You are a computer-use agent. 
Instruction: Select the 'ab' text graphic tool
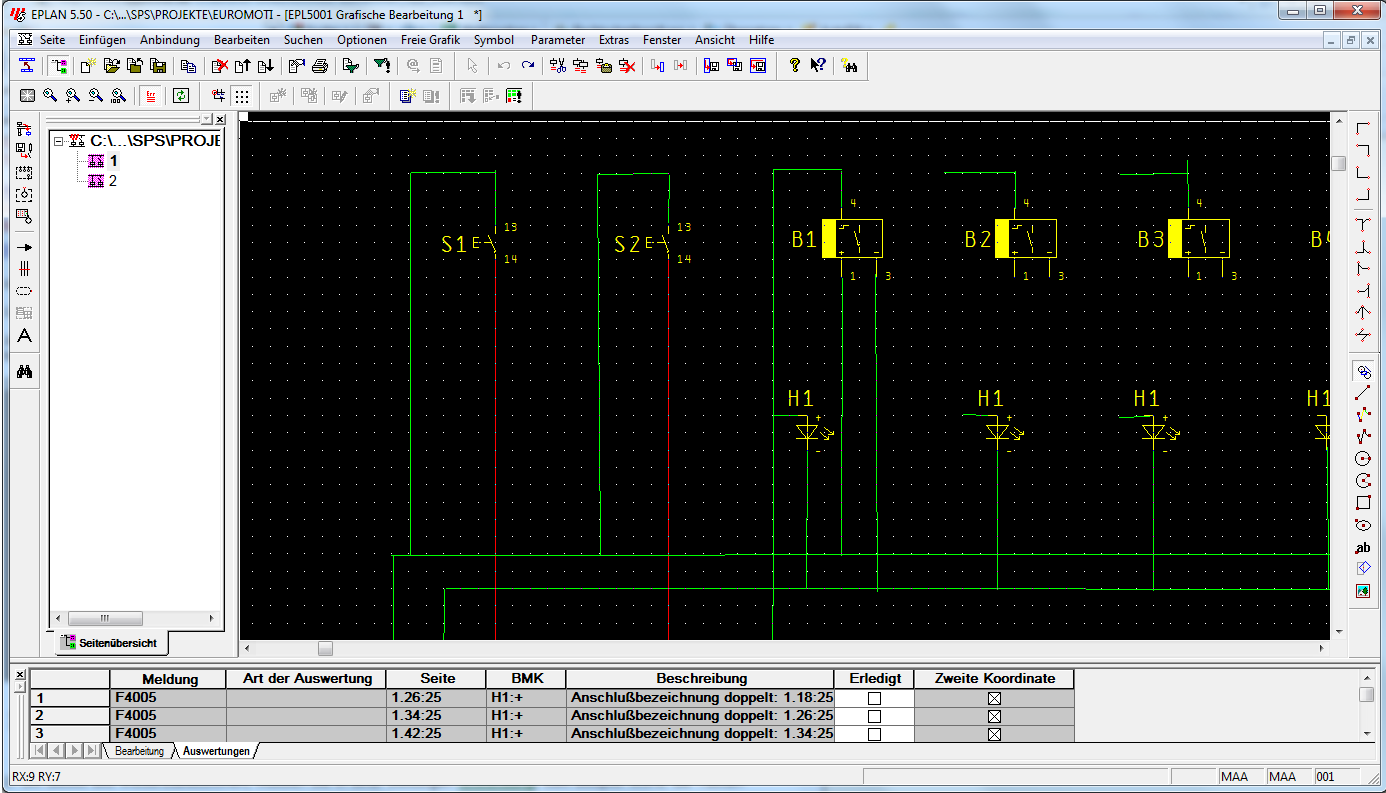tap(1362, 547)
